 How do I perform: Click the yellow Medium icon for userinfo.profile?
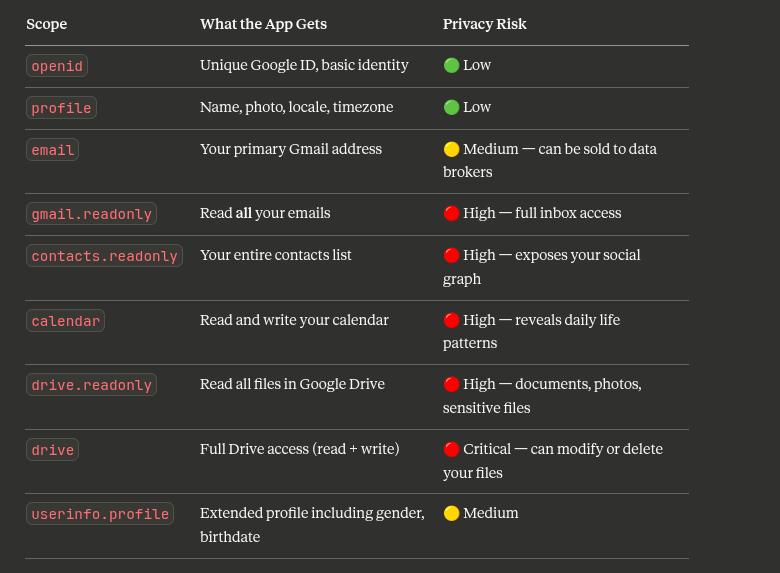451,513
